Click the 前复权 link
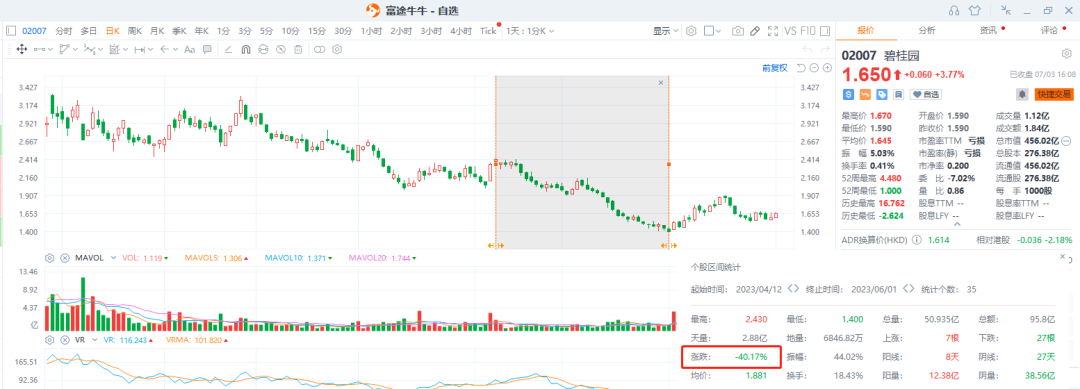The width and height of the screenshot is (1080, 389). pos(774,67)
